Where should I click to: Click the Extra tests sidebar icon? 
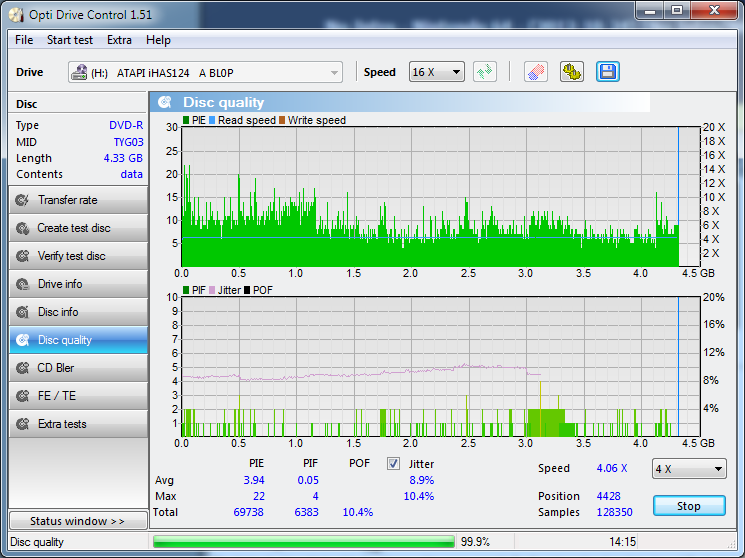tap(22, 424)
